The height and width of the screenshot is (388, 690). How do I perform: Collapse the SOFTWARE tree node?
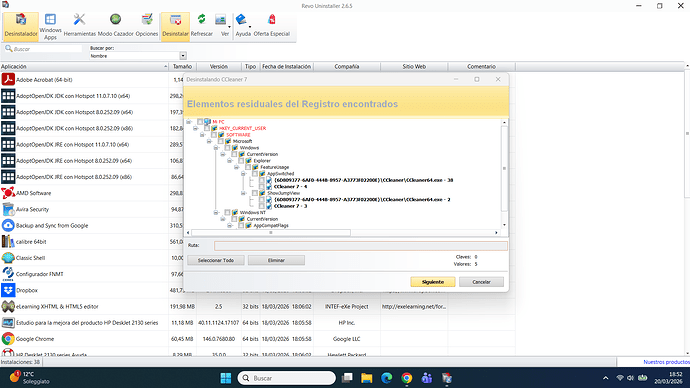click(x=202, y=135)
